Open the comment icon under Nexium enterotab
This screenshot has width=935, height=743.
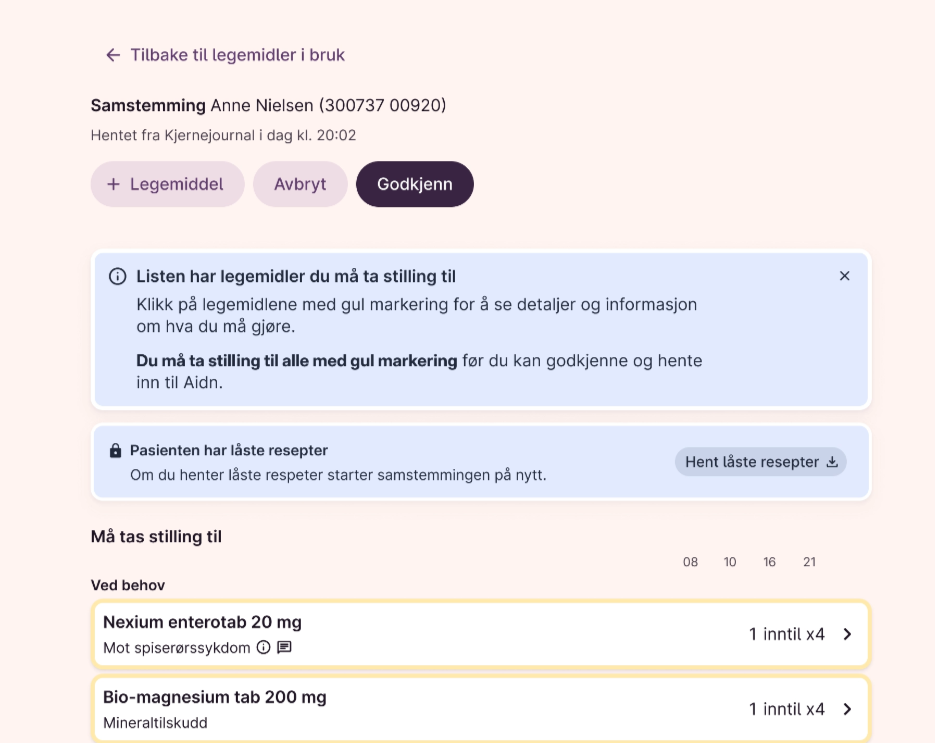[x=284, y=647]
